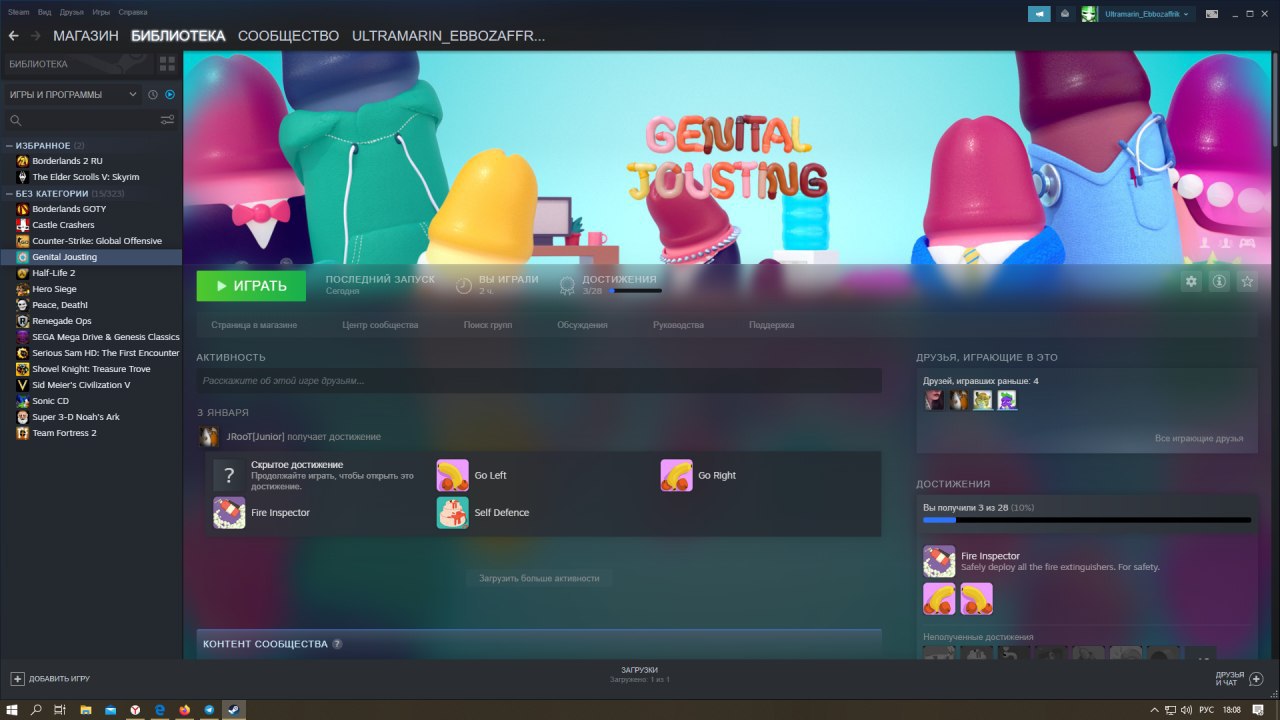Click achievements progress bar in header
The height and width of the screenshot is (720, 1280).
click(x=635, y=291)
